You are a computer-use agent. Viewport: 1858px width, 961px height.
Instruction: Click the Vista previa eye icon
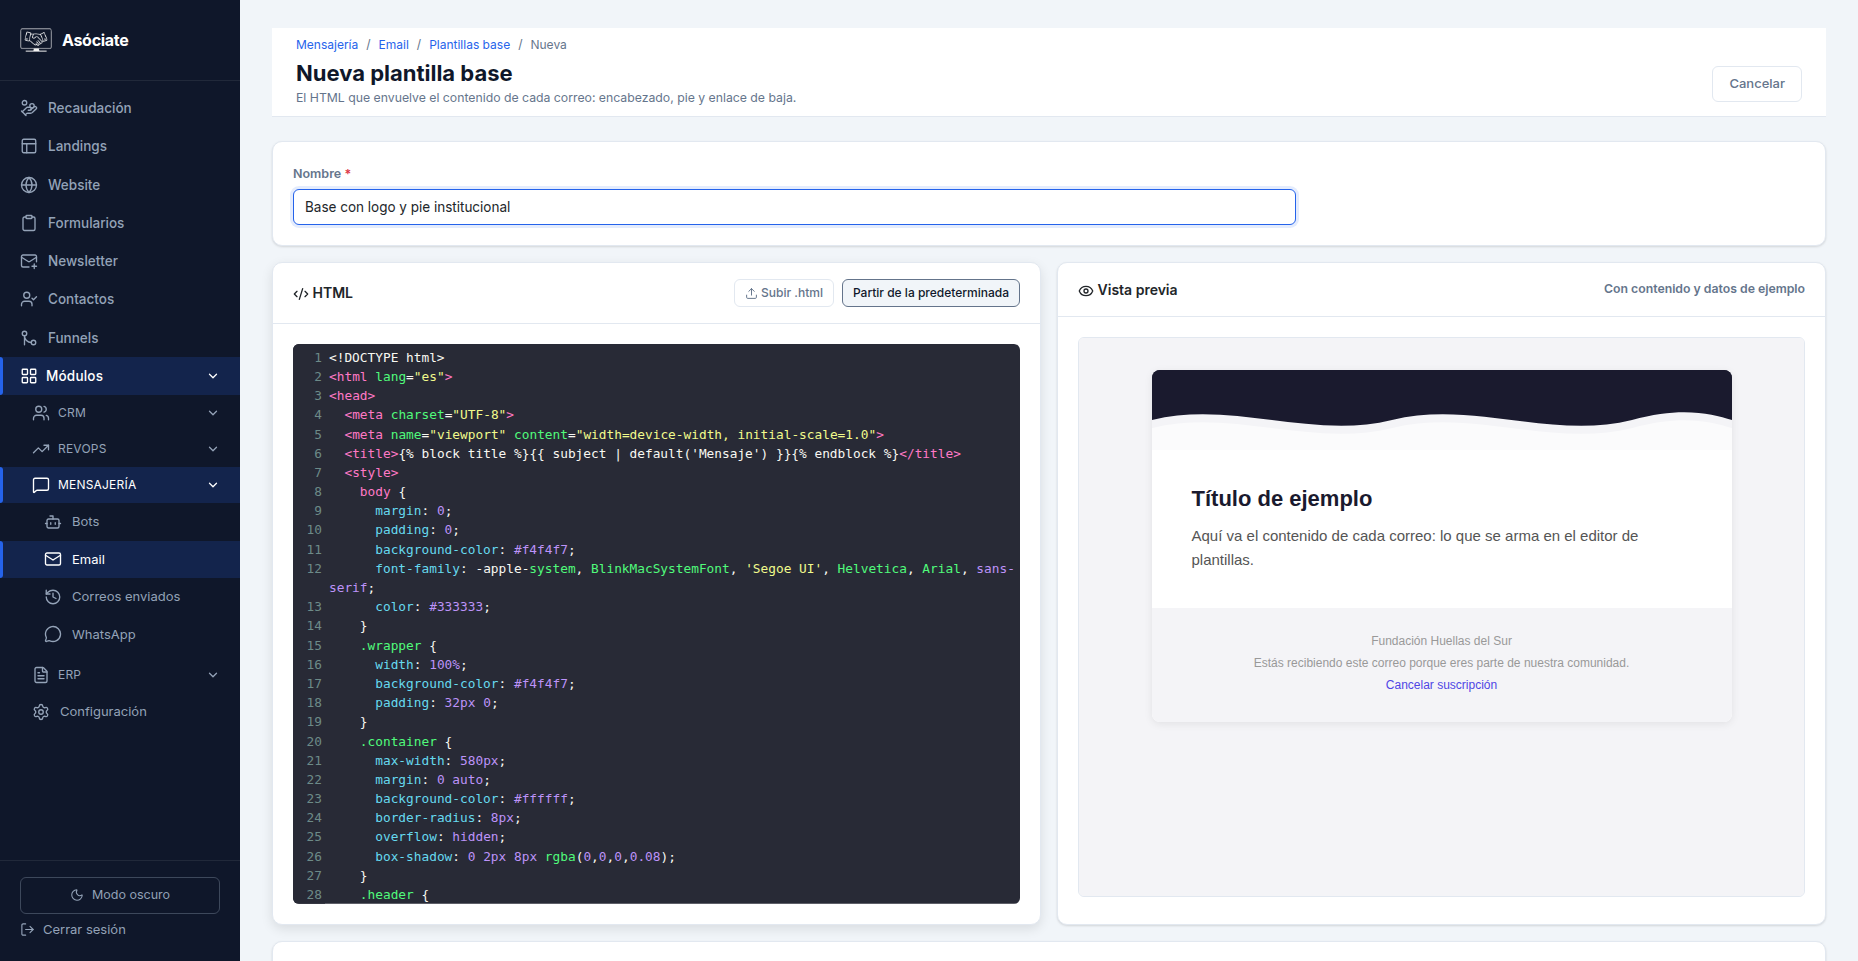click(1086, 291)
